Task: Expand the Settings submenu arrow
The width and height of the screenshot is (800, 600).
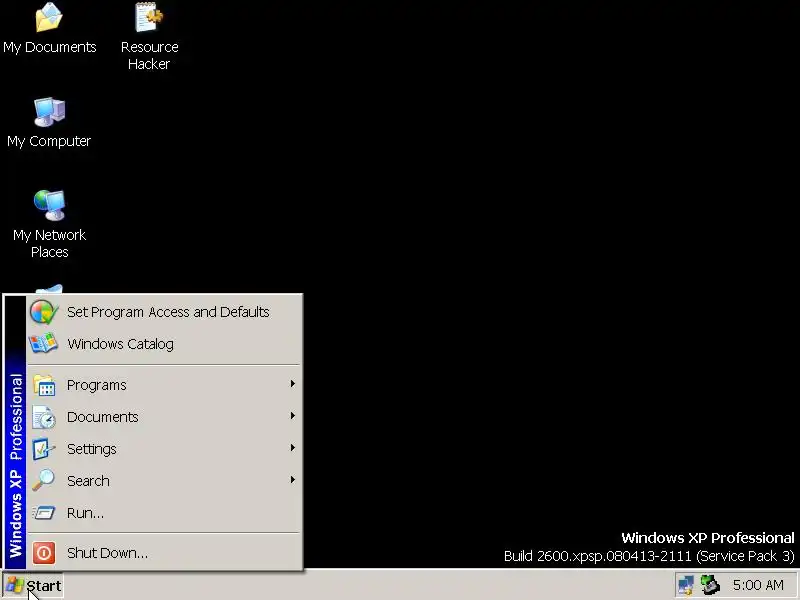Action: 292,448
